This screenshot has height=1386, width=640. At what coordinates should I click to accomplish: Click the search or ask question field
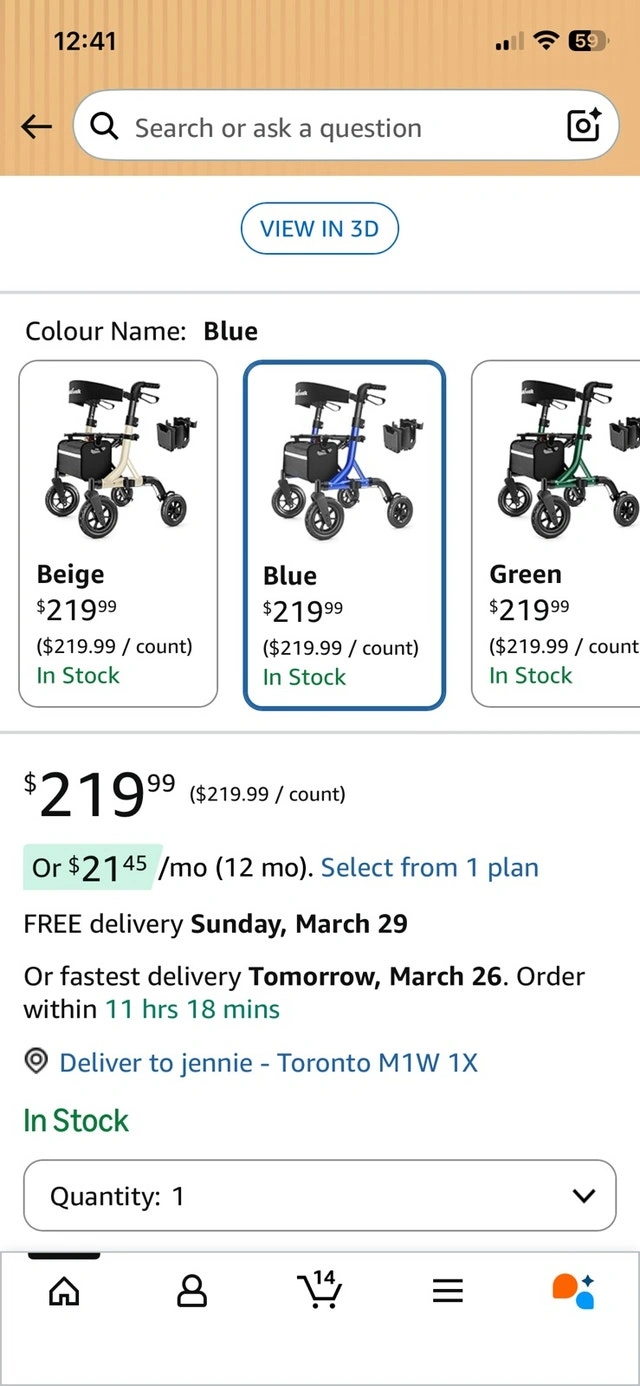click(x=330, y=127)
